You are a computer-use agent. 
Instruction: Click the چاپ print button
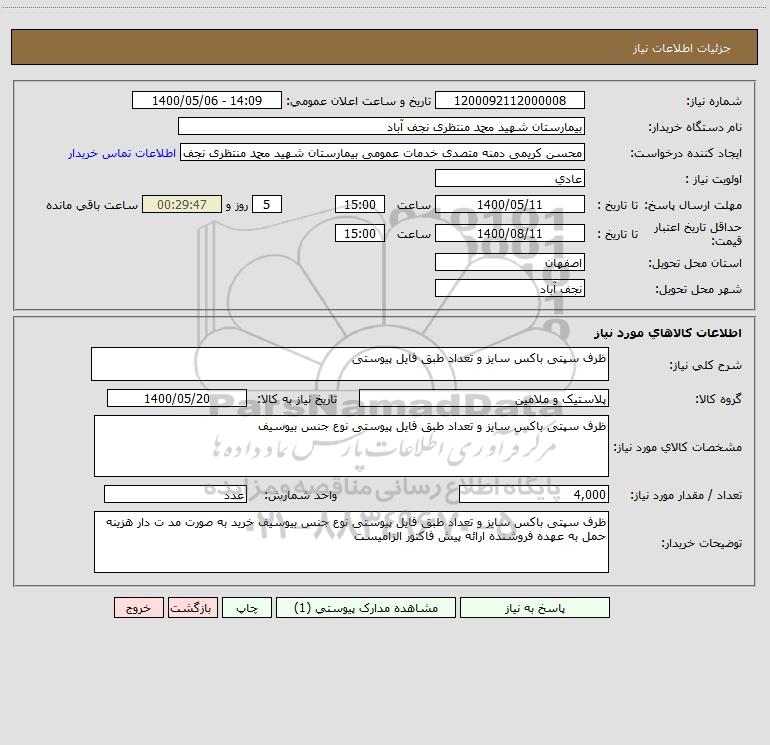coord(247,608)
